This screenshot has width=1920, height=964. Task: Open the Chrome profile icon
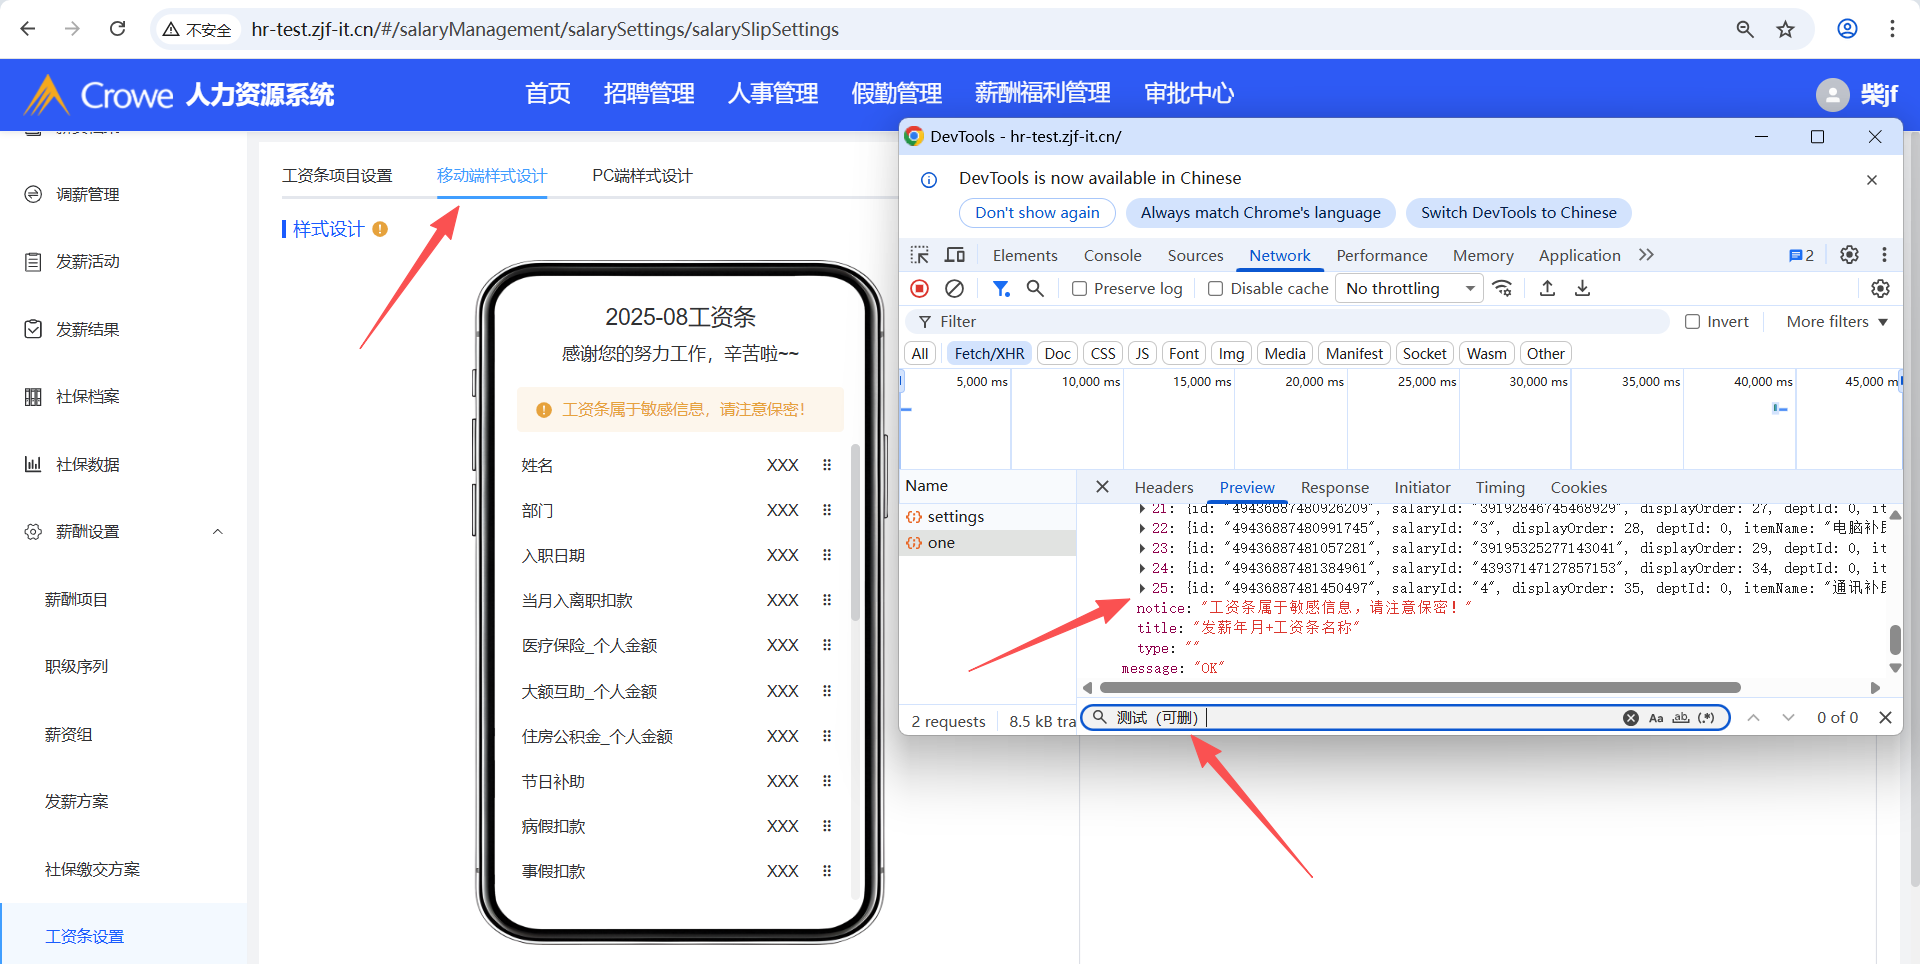[x=1847, y=29]
